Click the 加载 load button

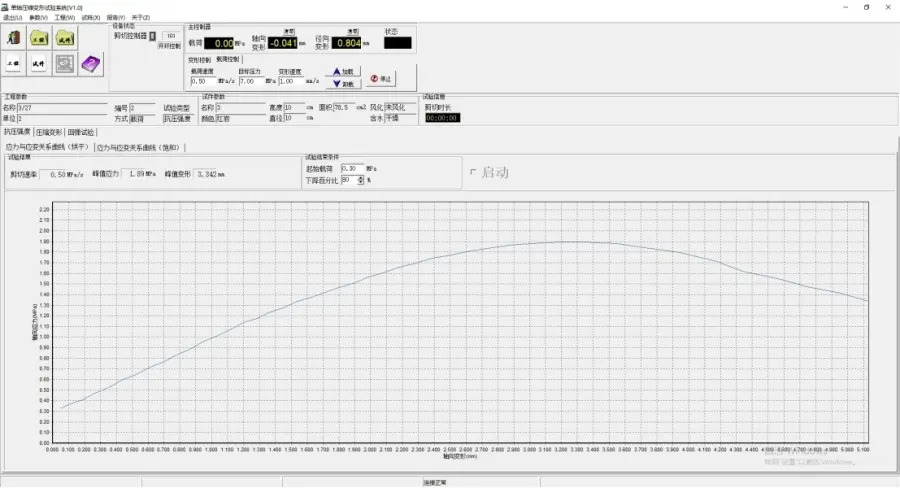pos(343,72)
